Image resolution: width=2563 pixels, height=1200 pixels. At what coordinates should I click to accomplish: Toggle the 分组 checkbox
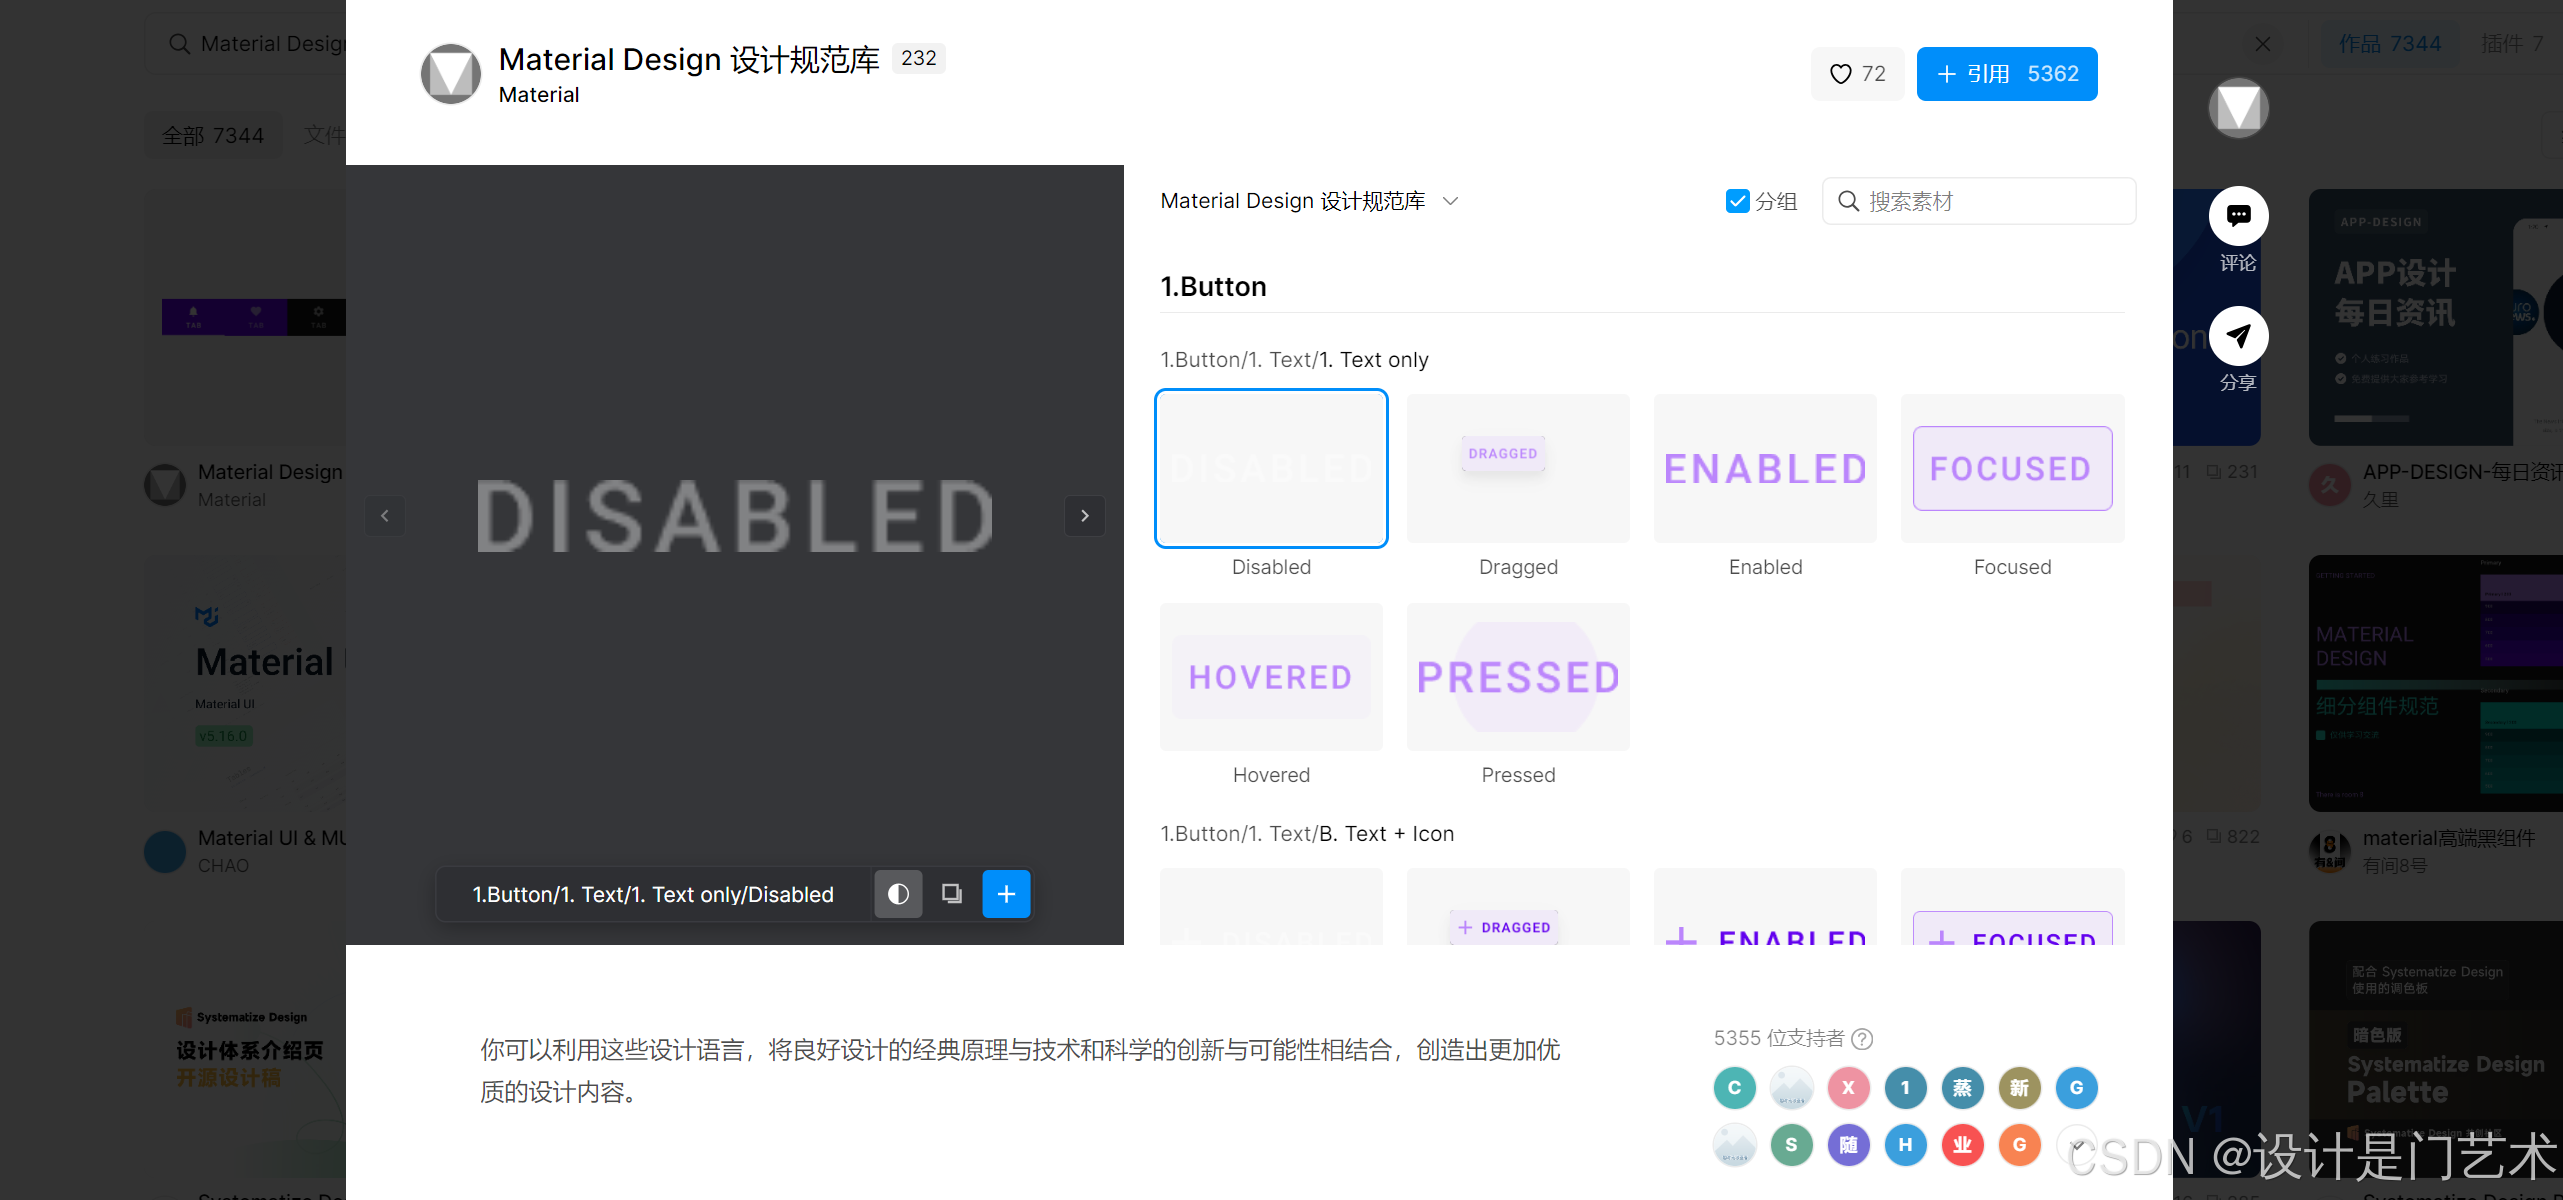click(x=1738, y=201)
